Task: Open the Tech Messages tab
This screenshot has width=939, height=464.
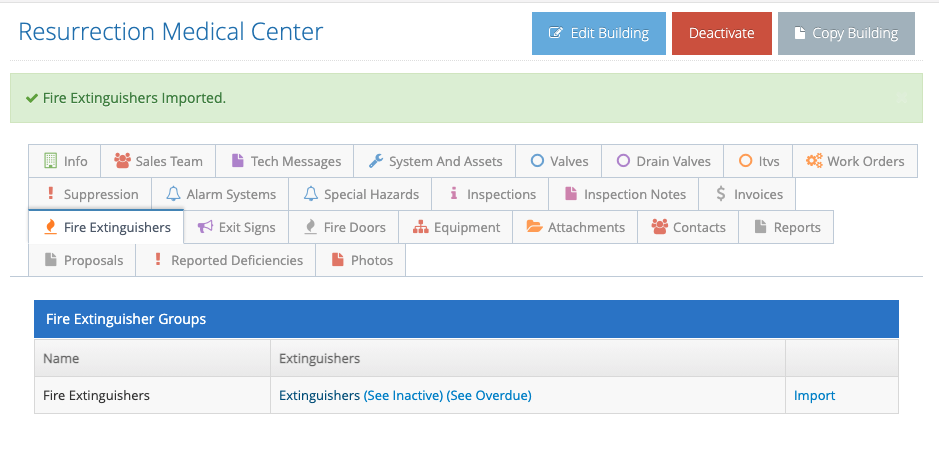Action: (284, 161)
